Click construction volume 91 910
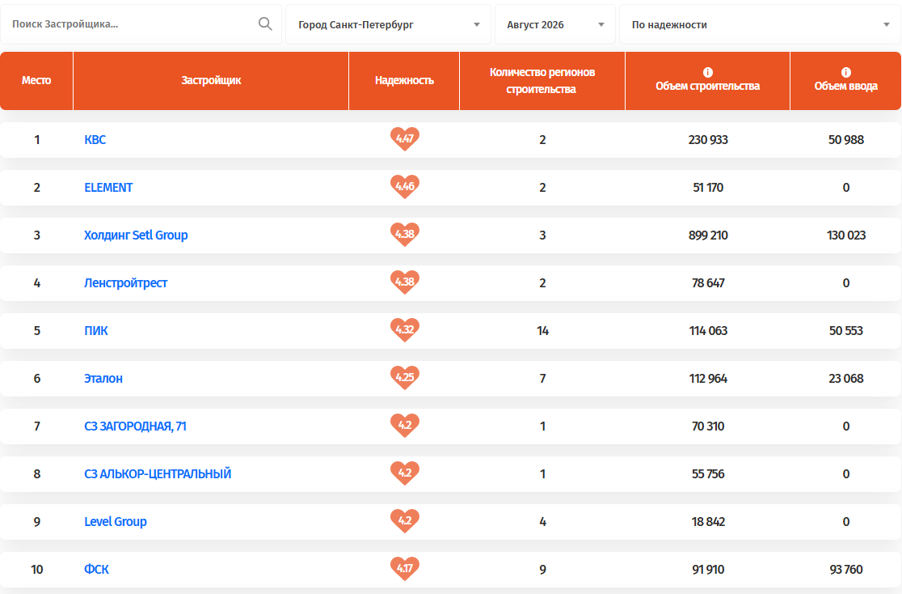The image size is (902, 594). point(708,569)
